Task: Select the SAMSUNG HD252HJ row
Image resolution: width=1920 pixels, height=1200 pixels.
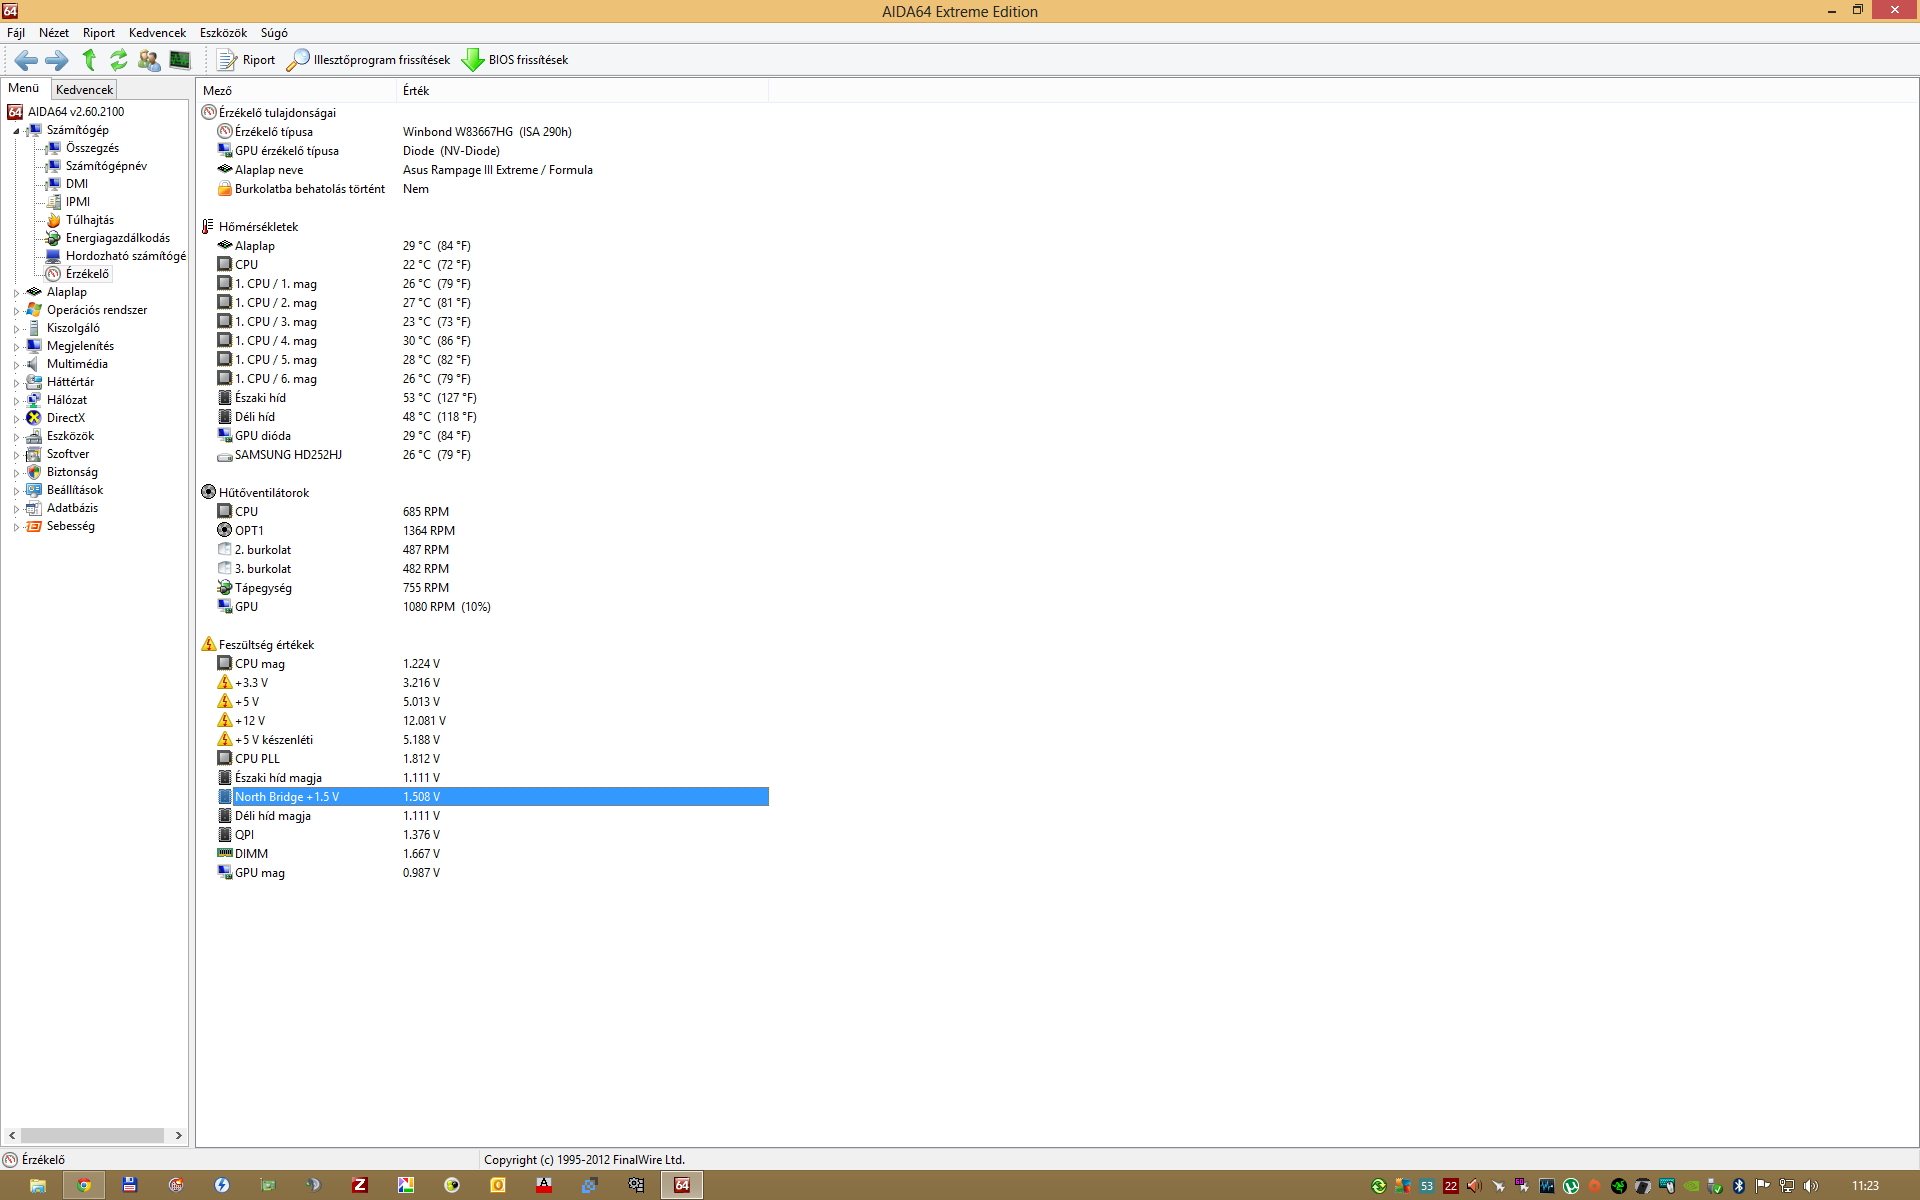Action: coord(484,455)
